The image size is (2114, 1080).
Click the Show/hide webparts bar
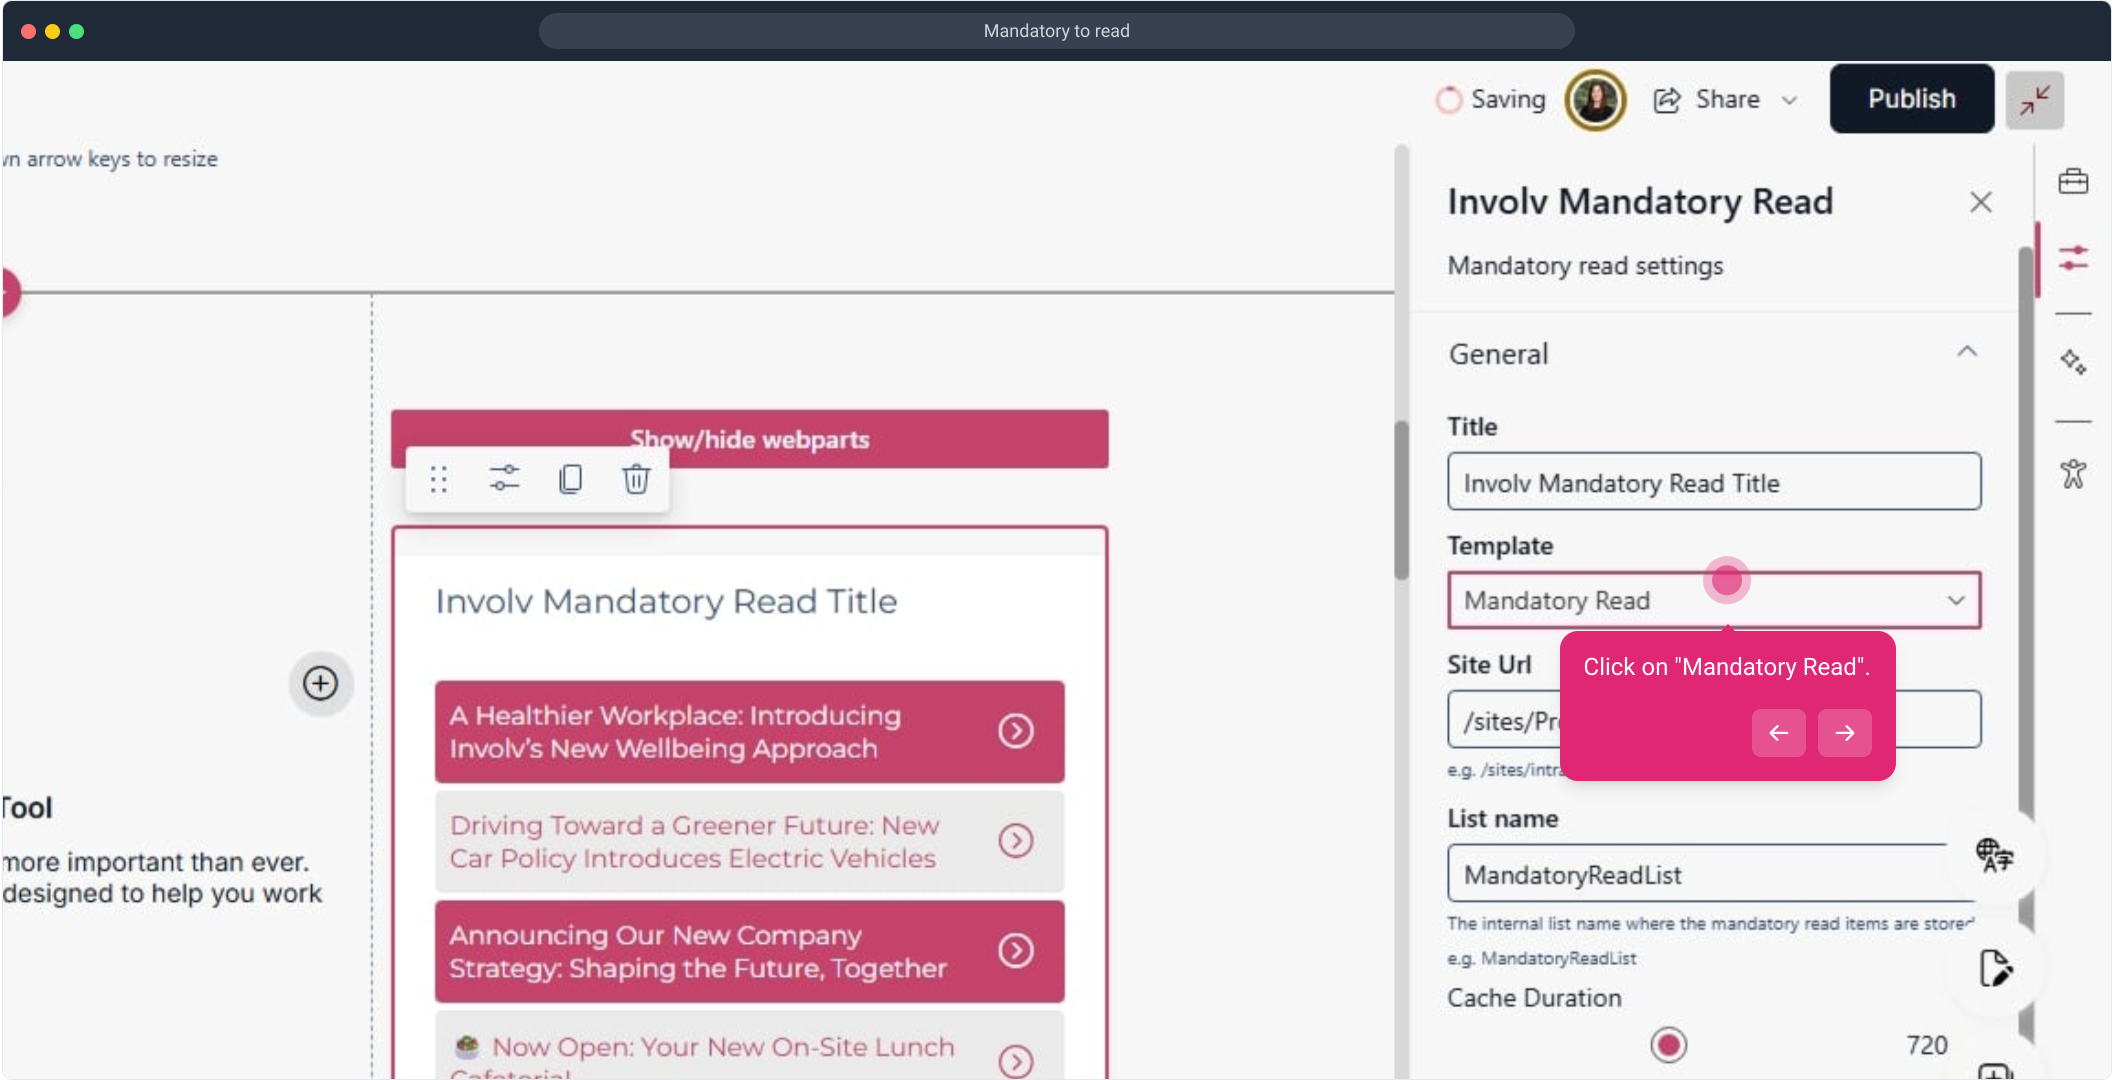tap(749, 438)
